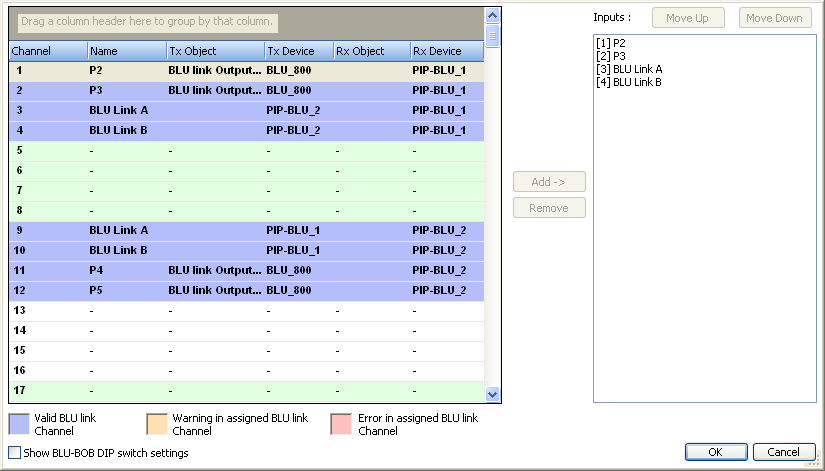This screenshot has height=471, width=825.
Task: Select BLU Link B name in channel 10
Action: coord(118,250)
